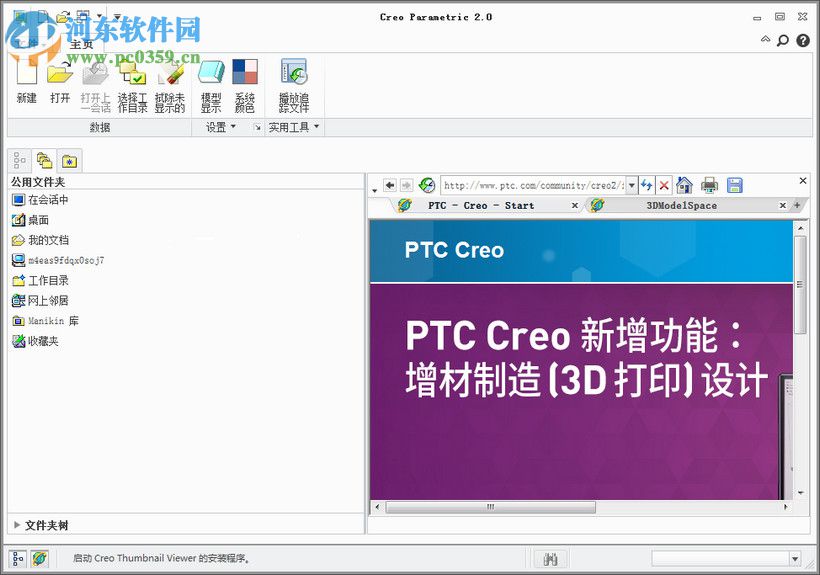Image resolution: width=820 pixels, height=575 pixels.
Task: Open browser toolbar options small arrow
Action: (x=374, y=191)
